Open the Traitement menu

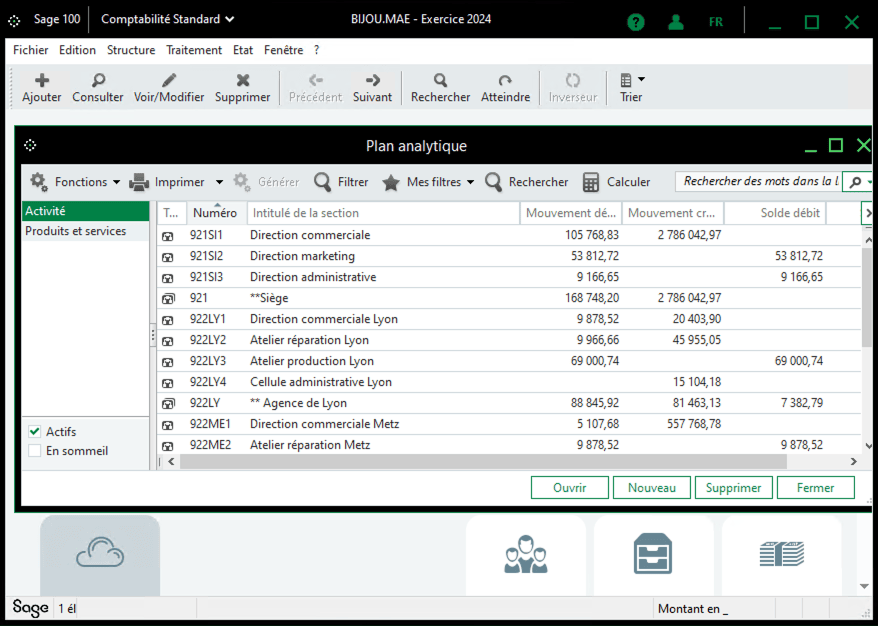pyautogui.click(x=194, y=50)
